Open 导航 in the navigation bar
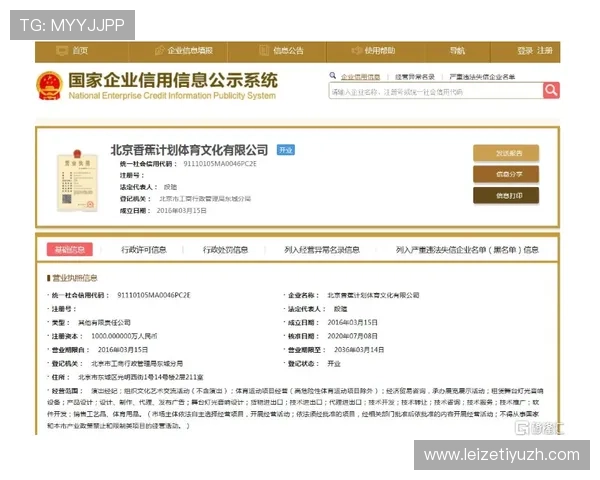This screenshot has height=480, width=600. (457, 51)
